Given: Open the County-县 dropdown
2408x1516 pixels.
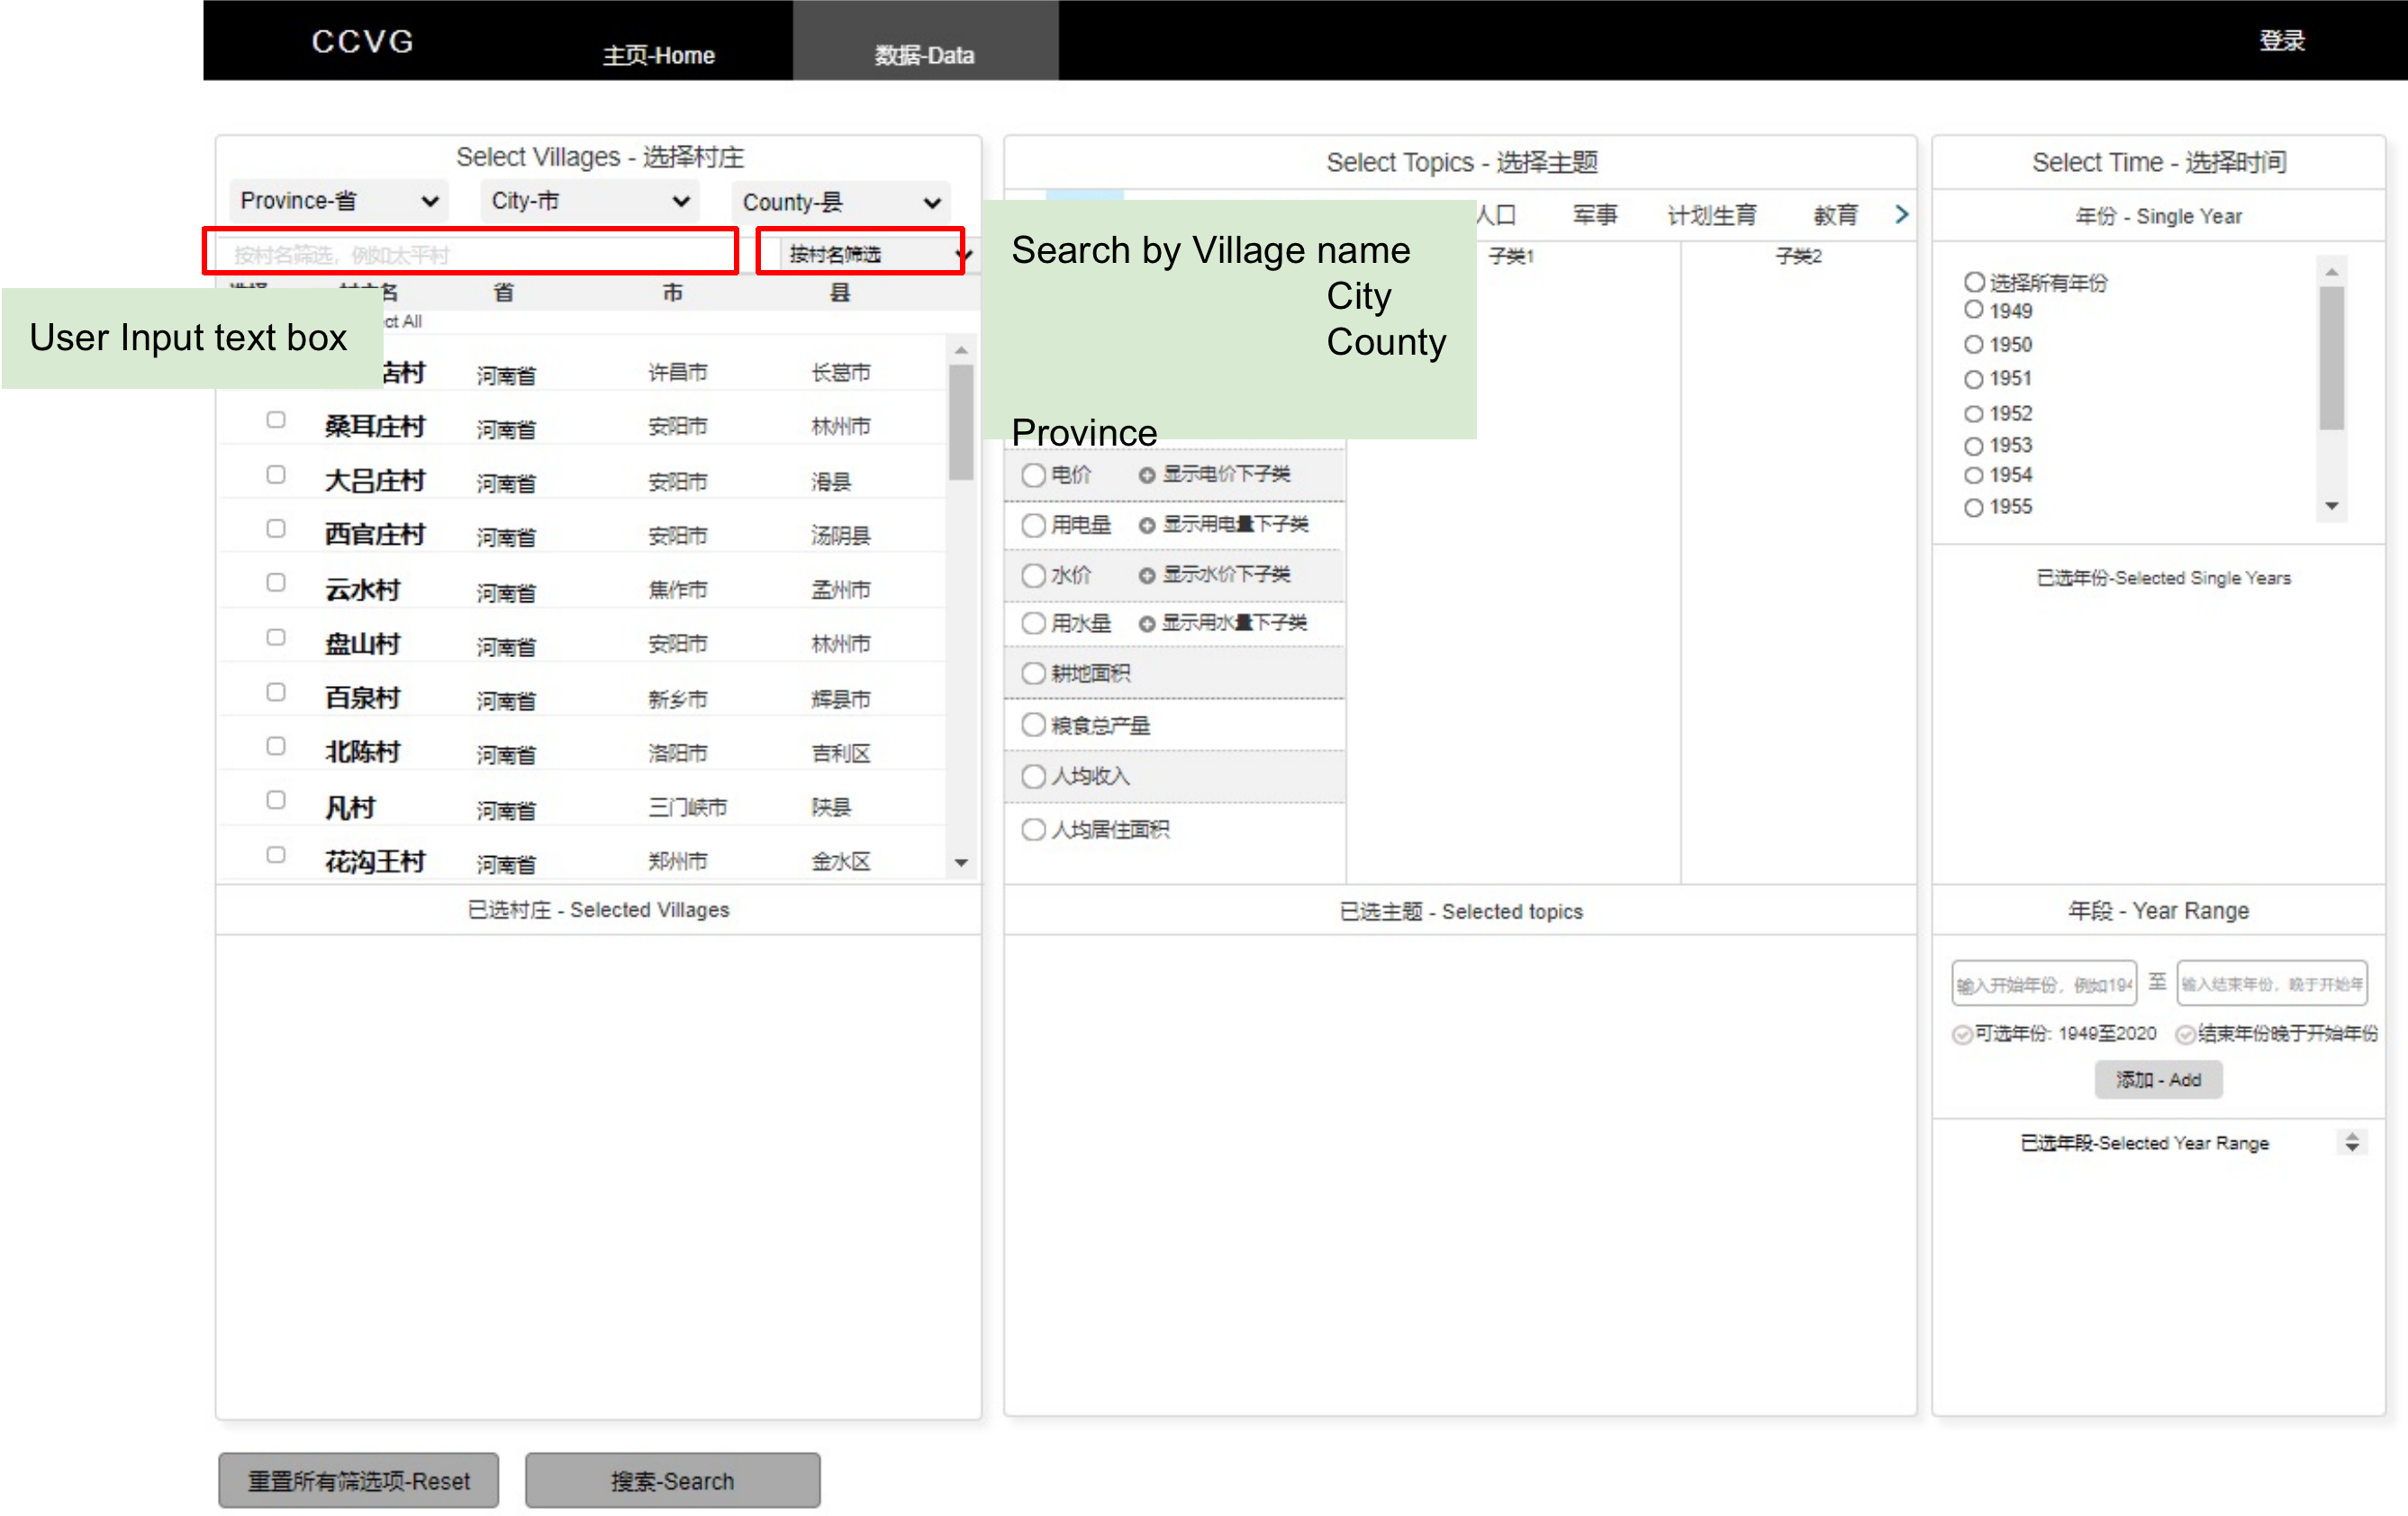Looking at the screenshot, I should 841,202.
